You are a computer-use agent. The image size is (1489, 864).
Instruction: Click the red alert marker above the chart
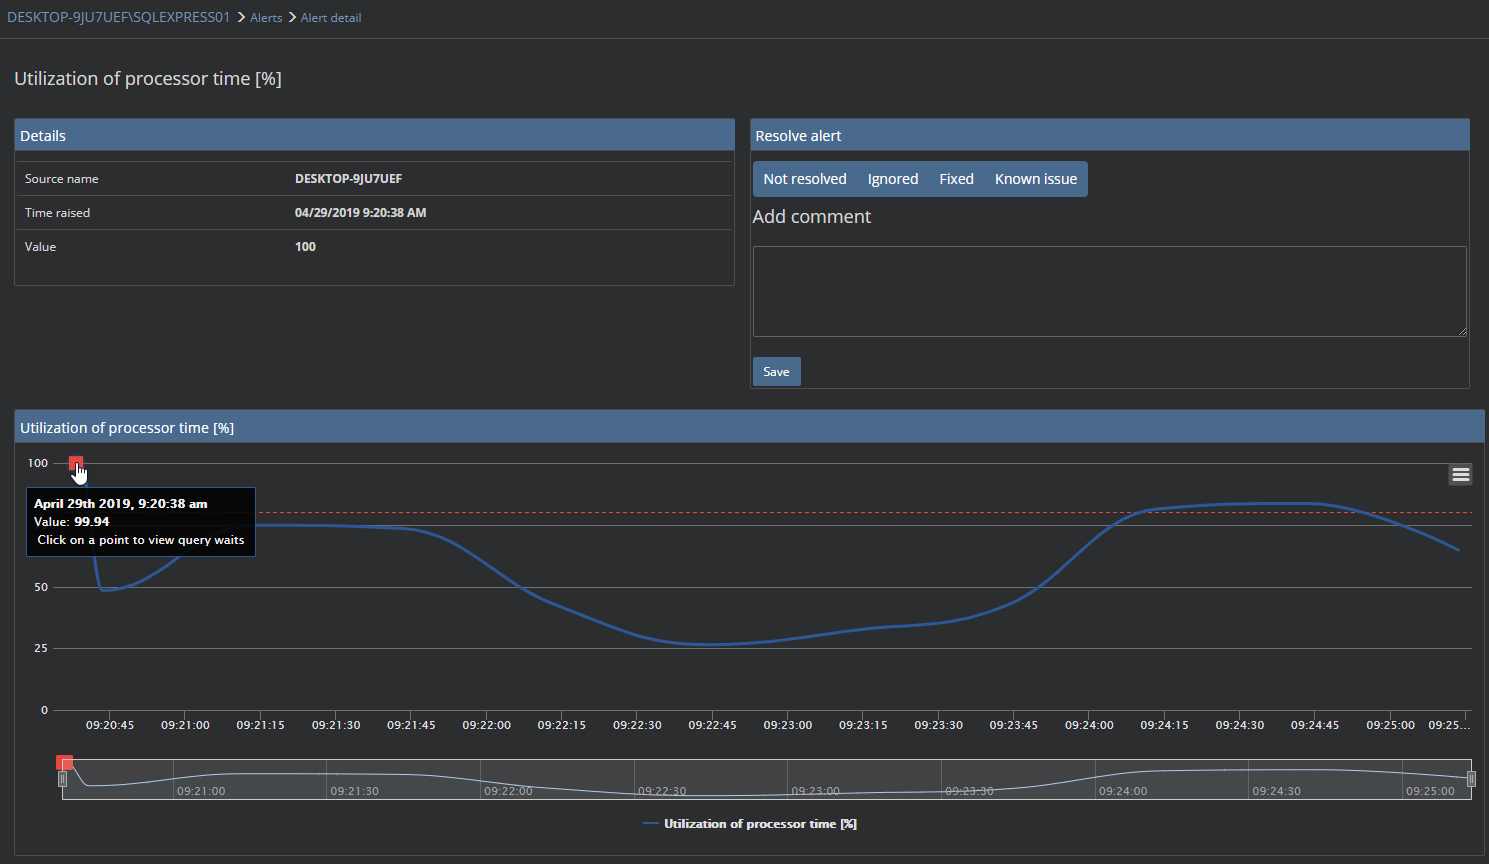[x=76, y=463]
